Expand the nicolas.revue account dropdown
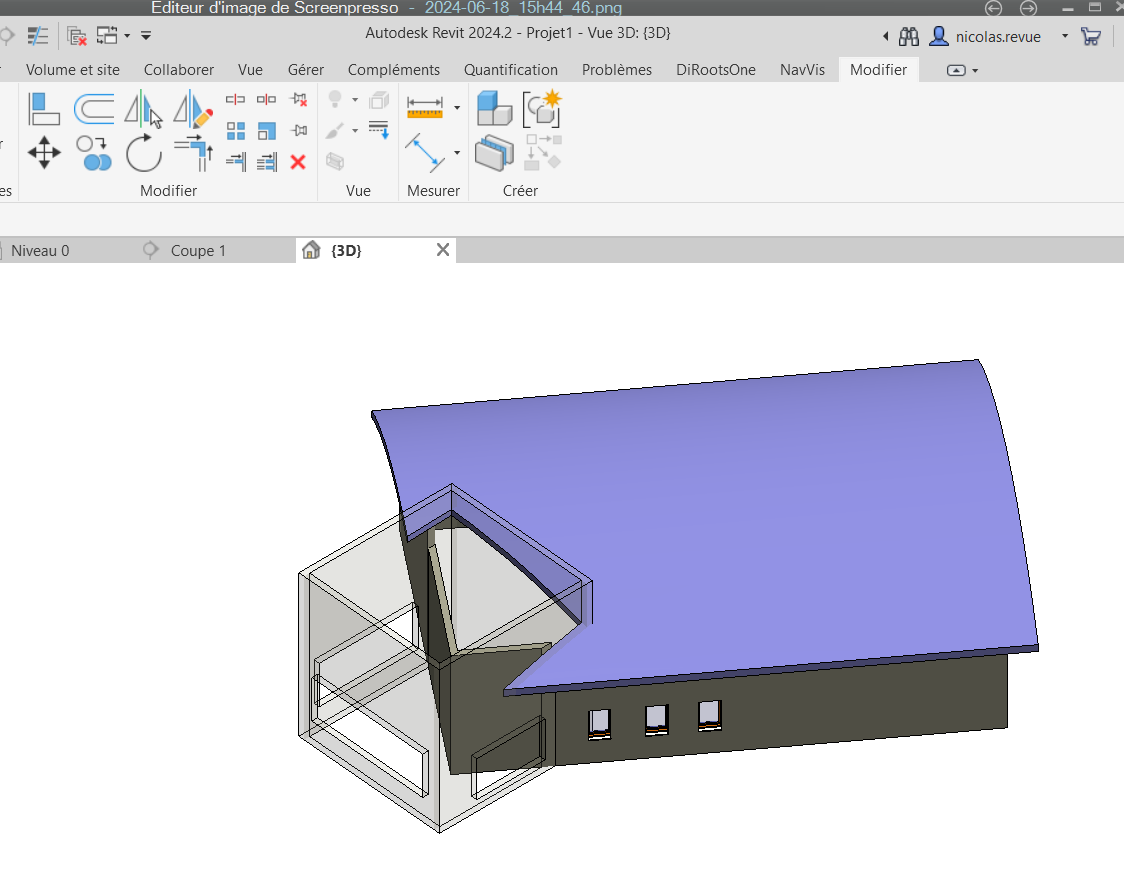 pyautogui.click(x=1064, y=37)
